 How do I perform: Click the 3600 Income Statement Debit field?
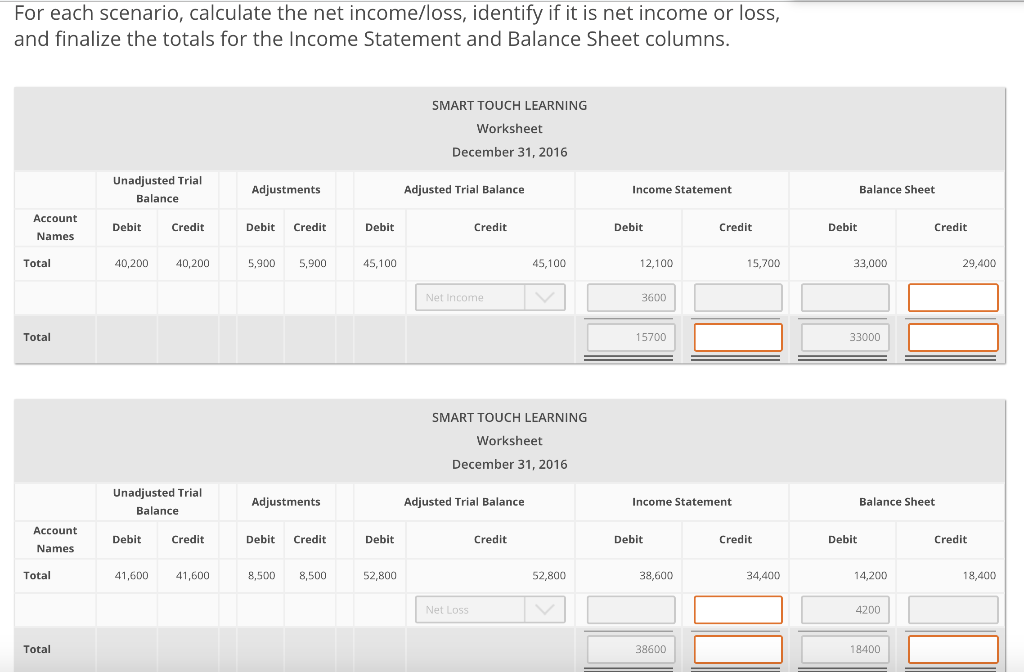coord(629,297)
